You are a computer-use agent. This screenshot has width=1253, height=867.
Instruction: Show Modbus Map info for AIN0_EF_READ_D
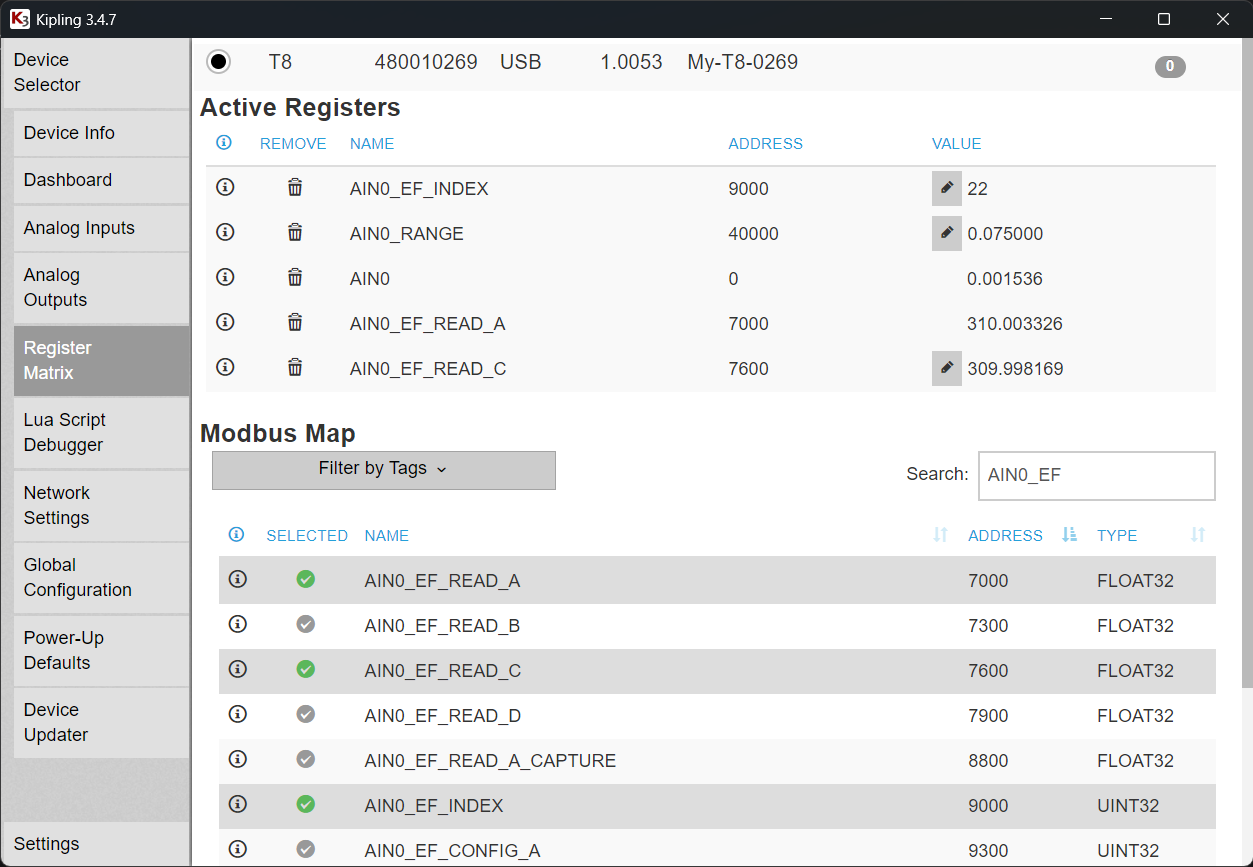[237, 714]
